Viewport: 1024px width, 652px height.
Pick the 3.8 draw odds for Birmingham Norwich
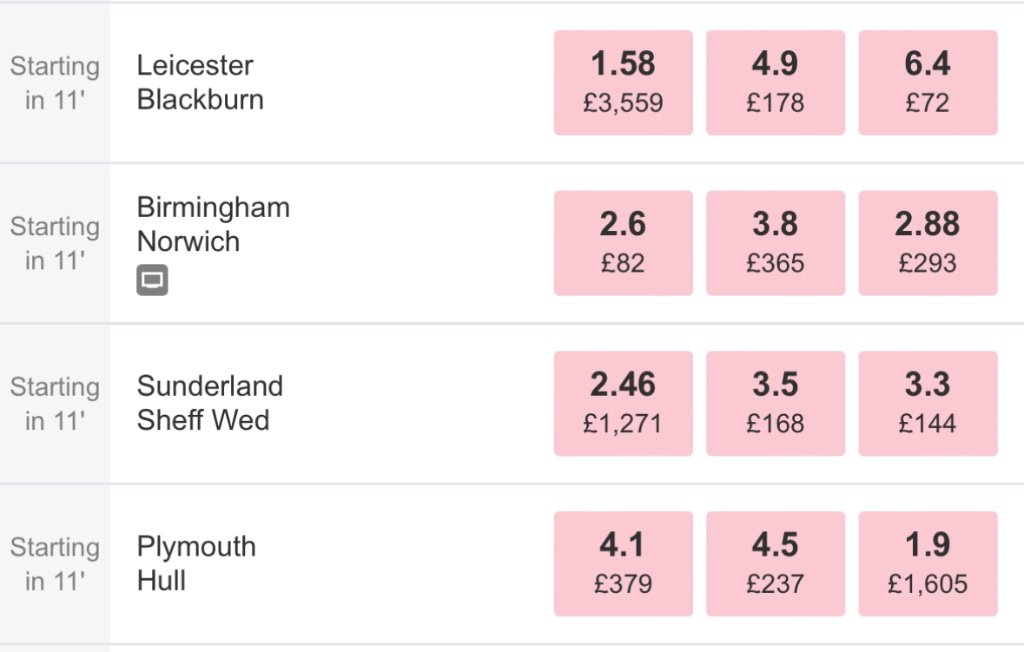coord(775,243)
